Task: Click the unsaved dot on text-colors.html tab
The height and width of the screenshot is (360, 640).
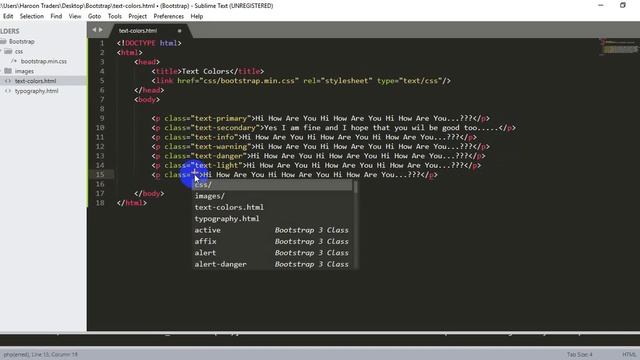Action: [179, 31]
